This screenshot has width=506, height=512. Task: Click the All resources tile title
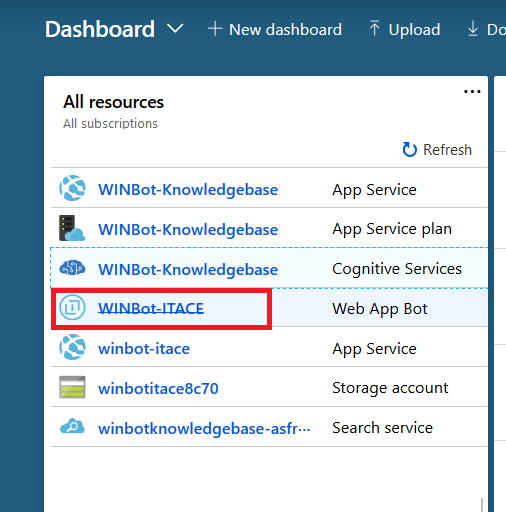[114, 102]
